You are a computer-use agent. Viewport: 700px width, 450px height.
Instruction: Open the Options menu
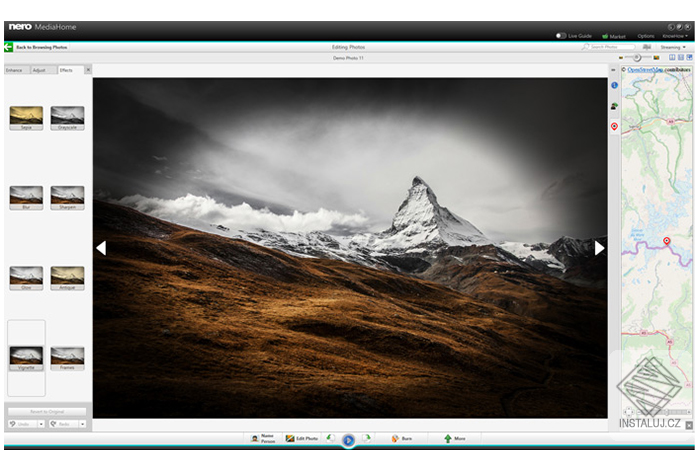coord(646,36)
